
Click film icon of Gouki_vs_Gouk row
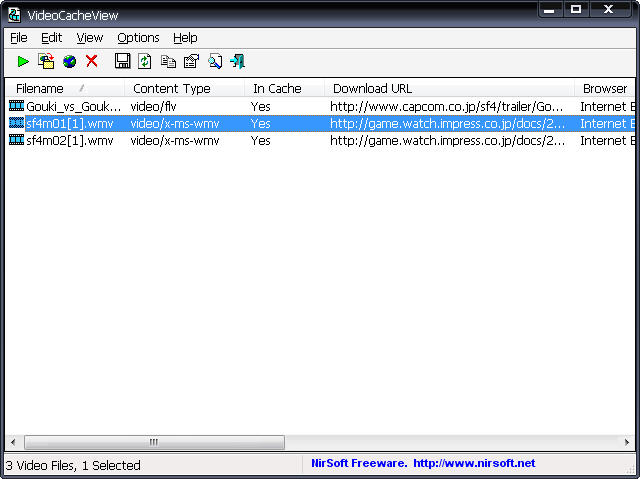(x=16, y=106)
